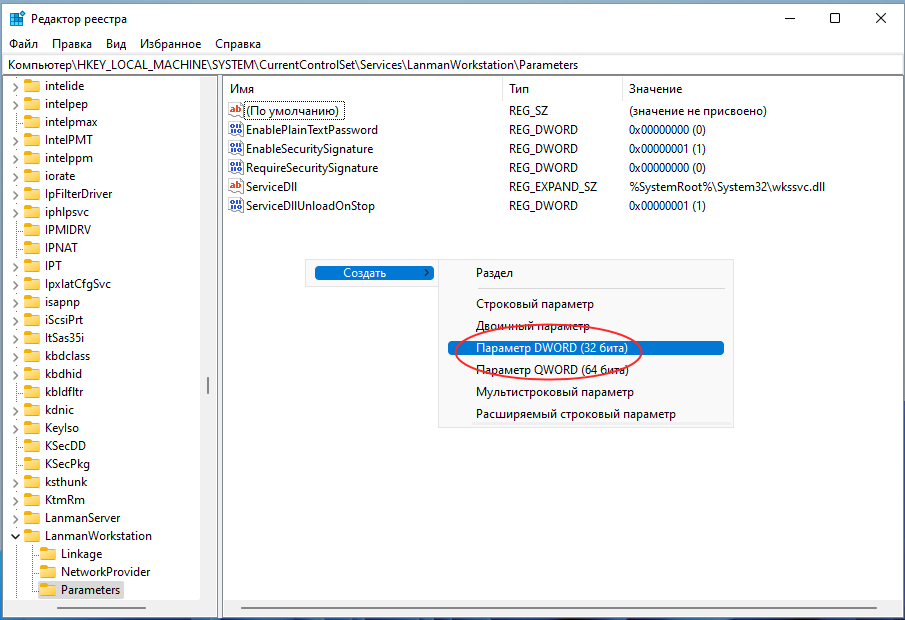The image size is (905, 620).
Task: Expand the kdnic tree node
Action: [16, 410]
